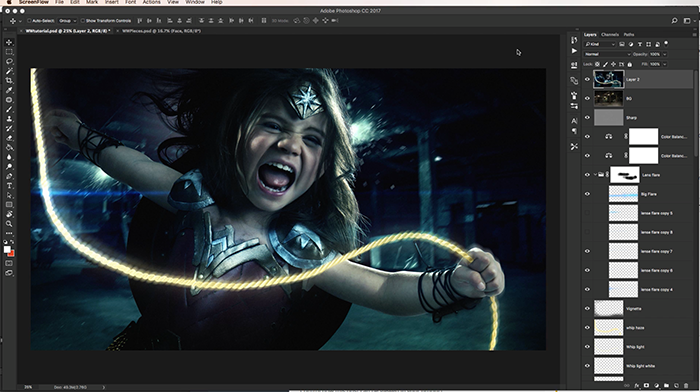
Task: Select the Hand tool
Action: (9, 215)
